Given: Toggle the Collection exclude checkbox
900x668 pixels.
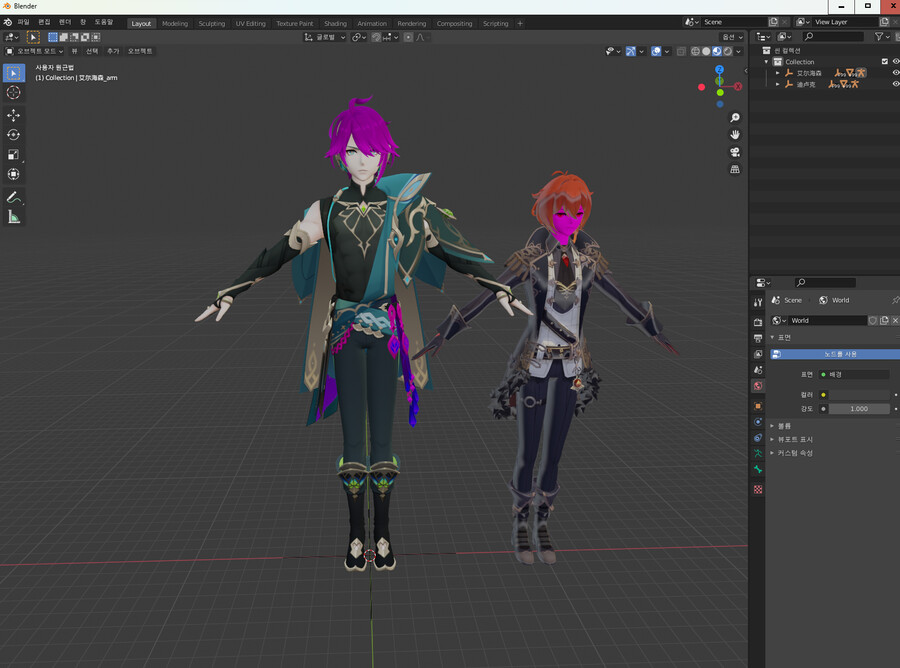Looking at the screenshot, I should 883,62.
